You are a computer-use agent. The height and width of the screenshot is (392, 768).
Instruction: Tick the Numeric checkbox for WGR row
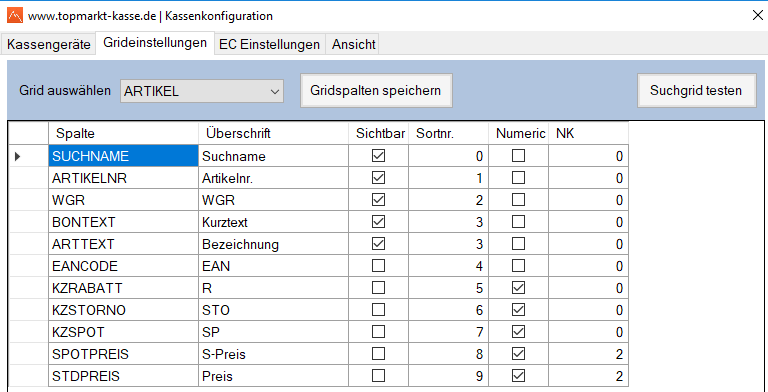[518, 200]
